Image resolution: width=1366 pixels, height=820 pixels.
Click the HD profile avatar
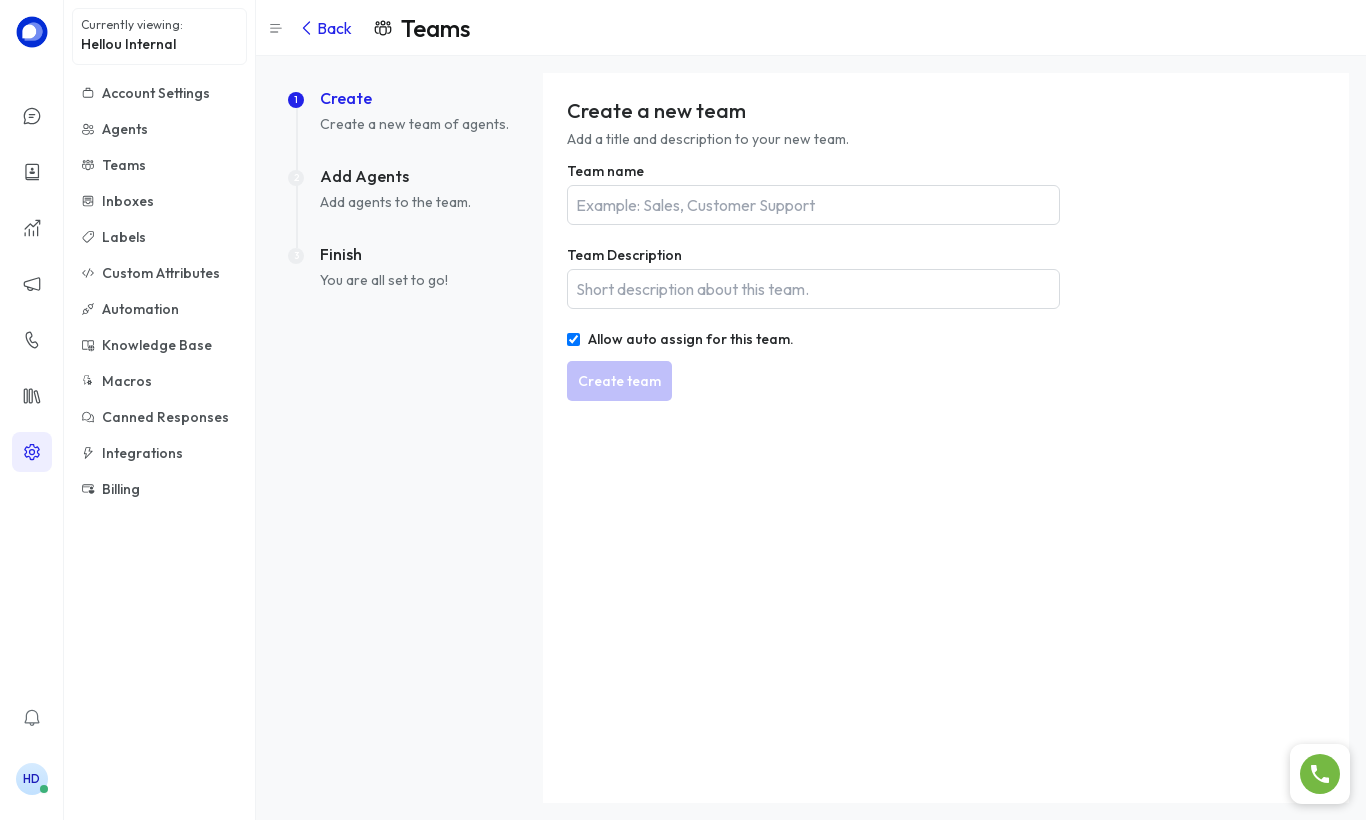pos(32,779)
